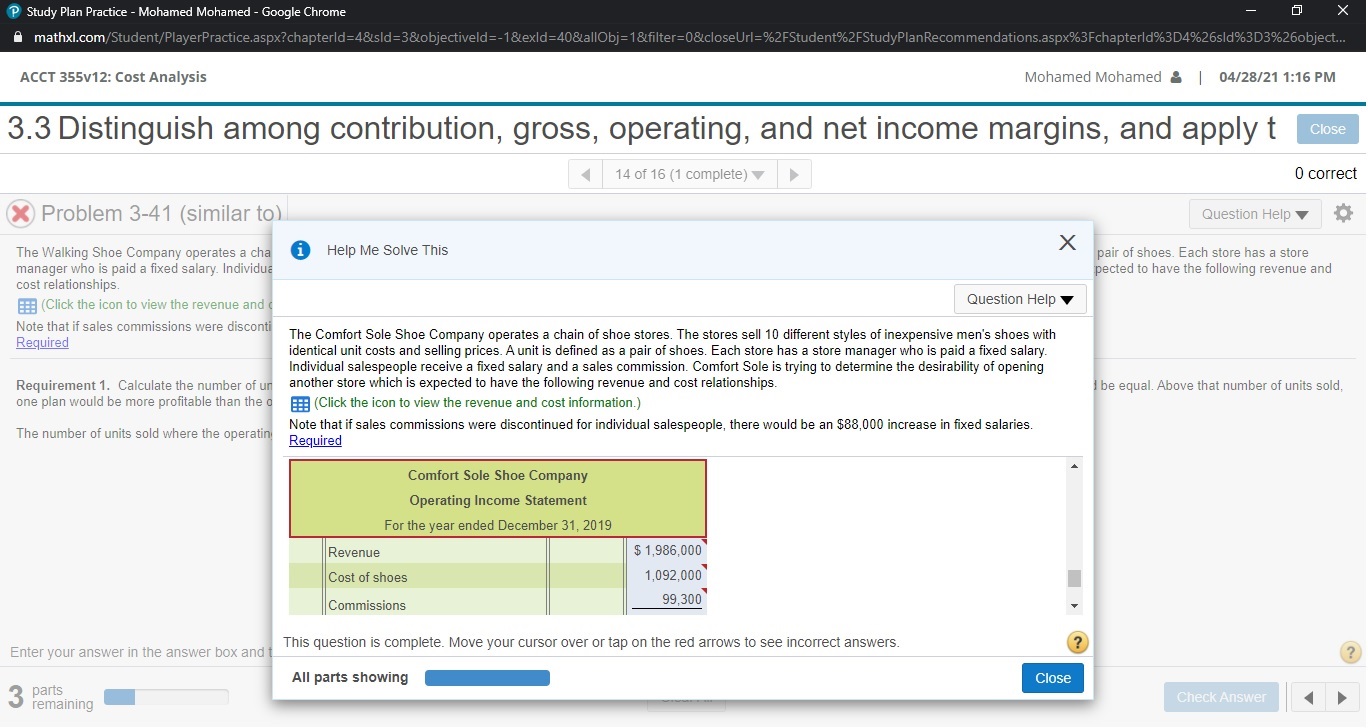Click the blue Close button in the dialog
The width and height of the screenshot is (1368, 728).
(x=1052, y=678)
